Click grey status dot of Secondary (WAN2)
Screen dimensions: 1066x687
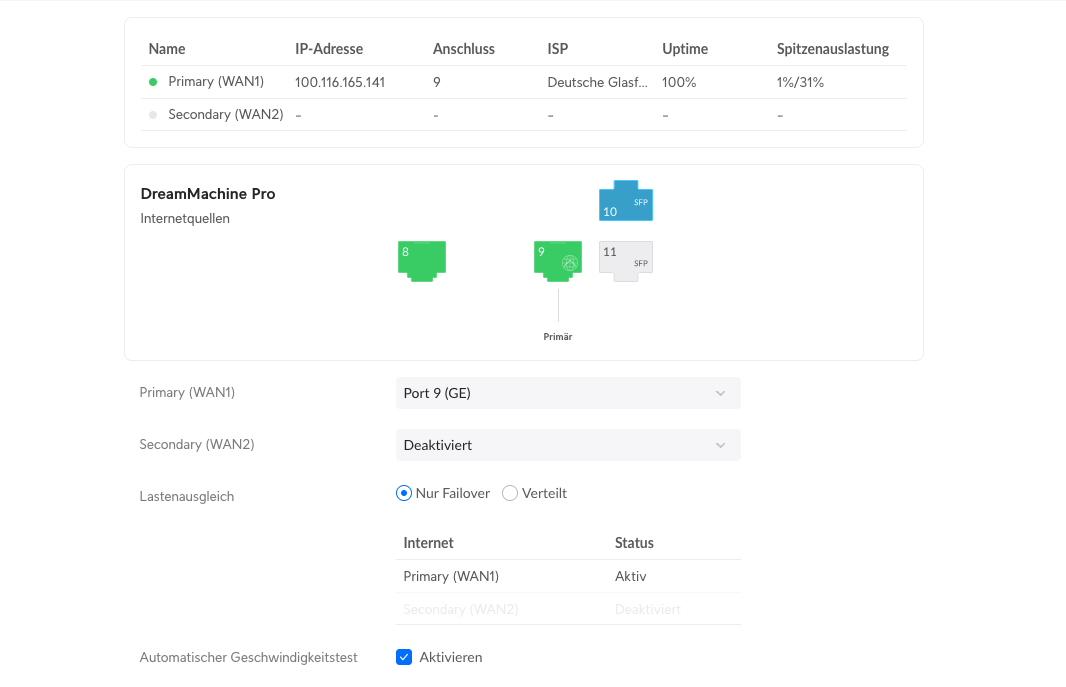153,115
